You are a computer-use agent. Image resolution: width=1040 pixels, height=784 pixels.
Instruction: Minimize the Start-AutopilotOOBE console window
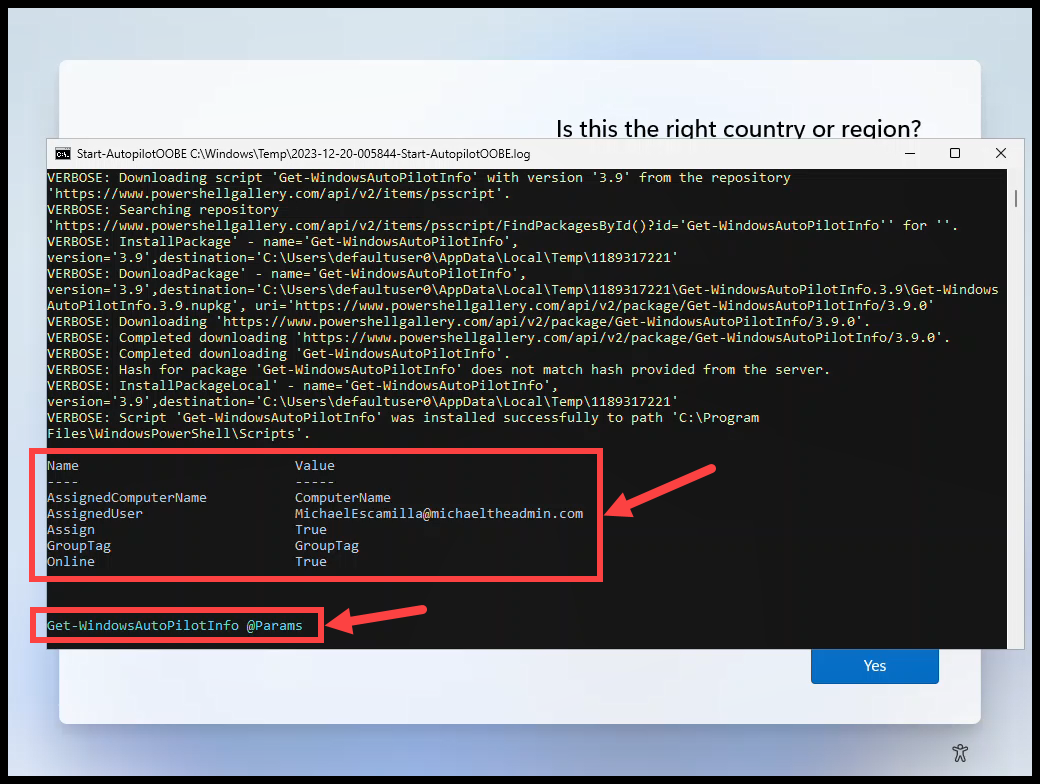click(909, 153)
